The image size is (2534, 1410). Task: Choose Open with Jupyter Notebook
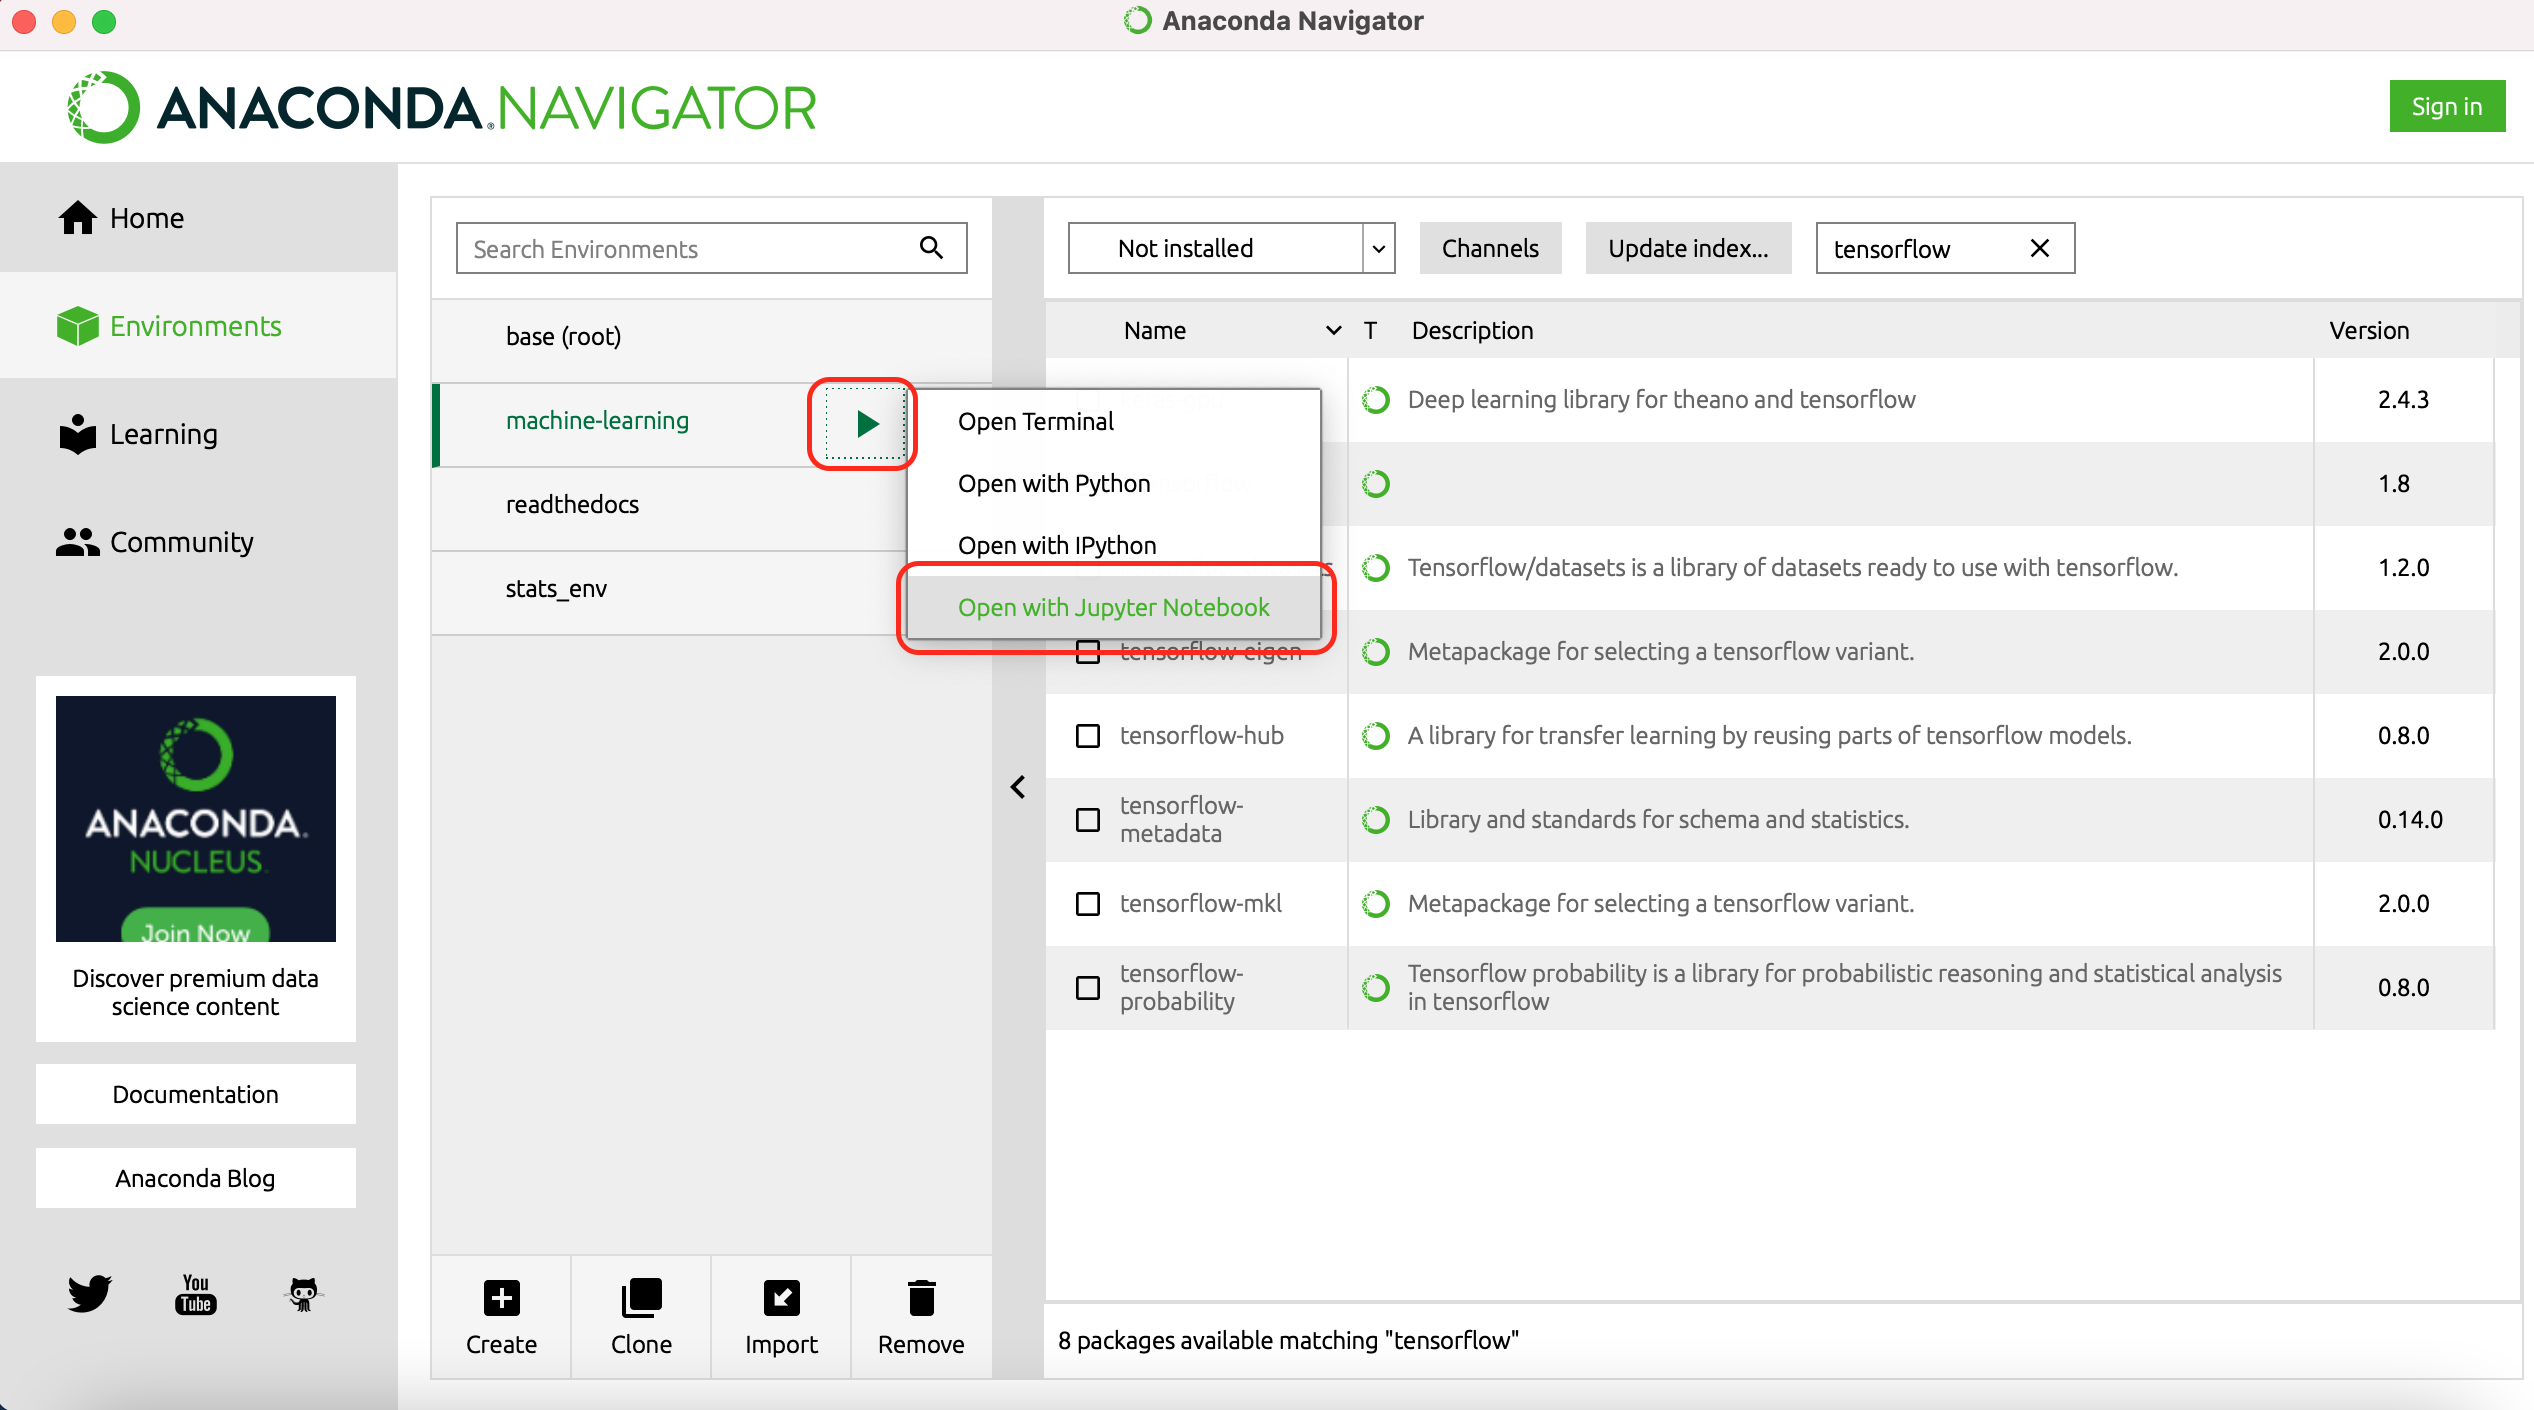1114,607
